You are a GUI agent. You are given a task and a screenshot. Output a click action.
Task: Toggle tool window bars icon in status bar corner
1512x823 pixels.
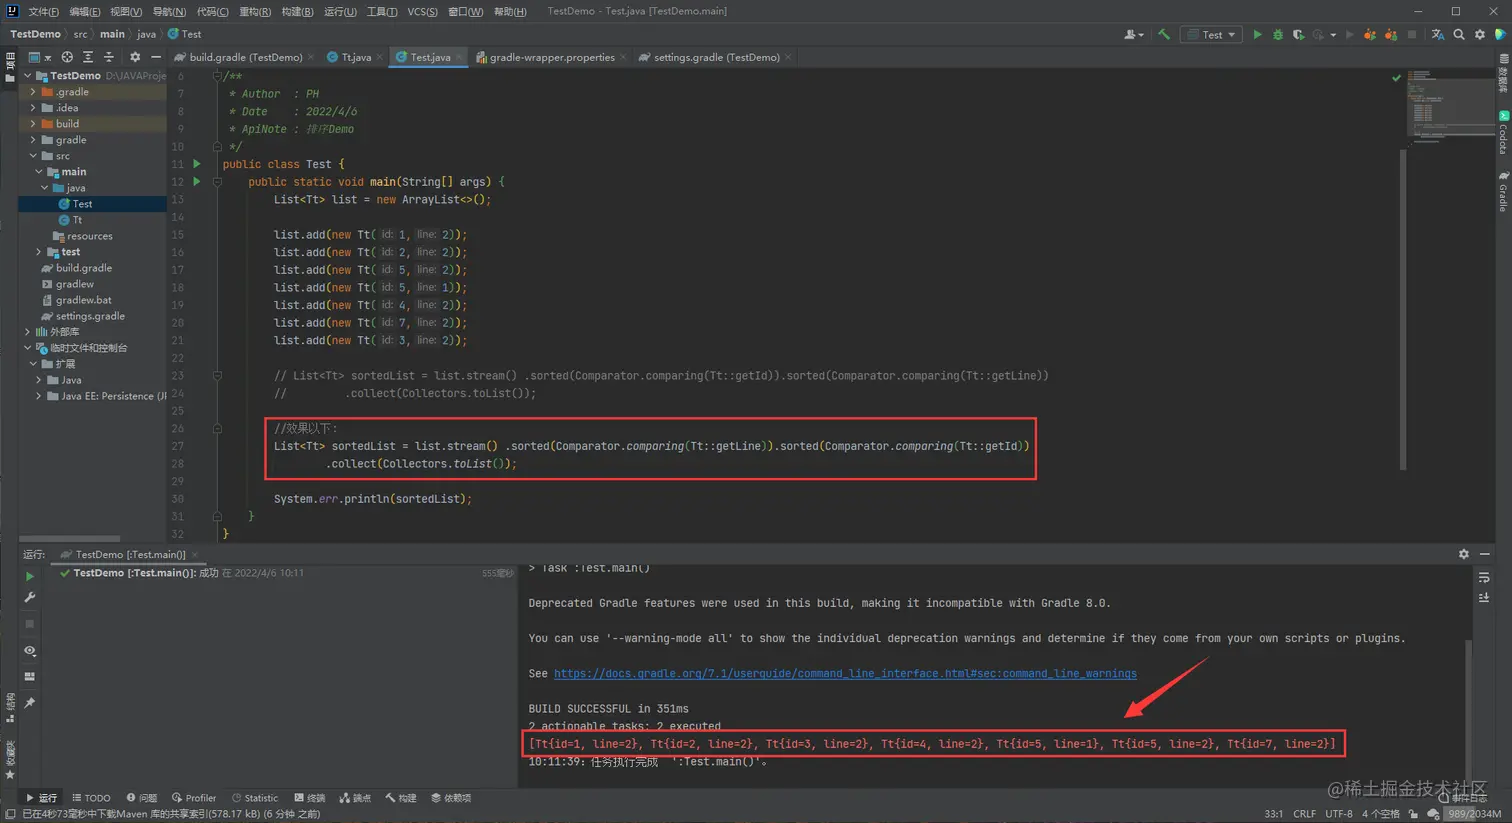point(9,814)
